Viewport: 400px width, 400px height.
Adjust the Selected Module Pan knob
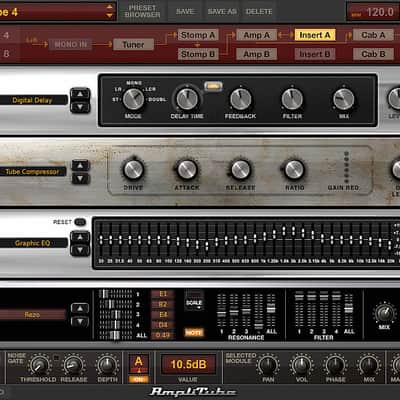tap(268, 365)
